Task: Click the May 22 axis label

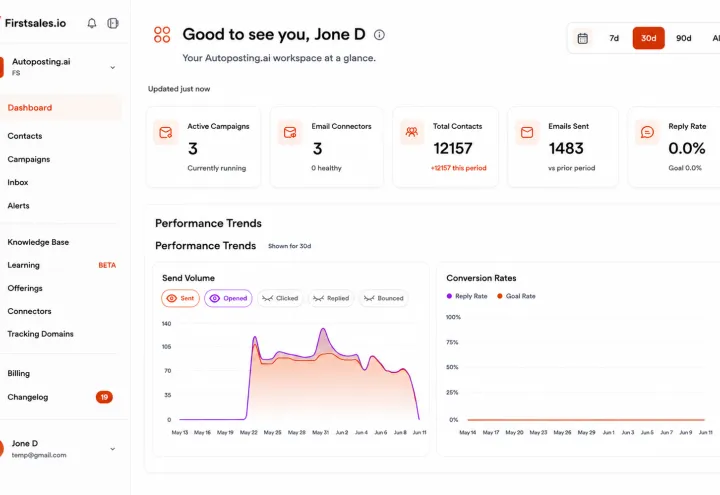Action: pos(248,433)
